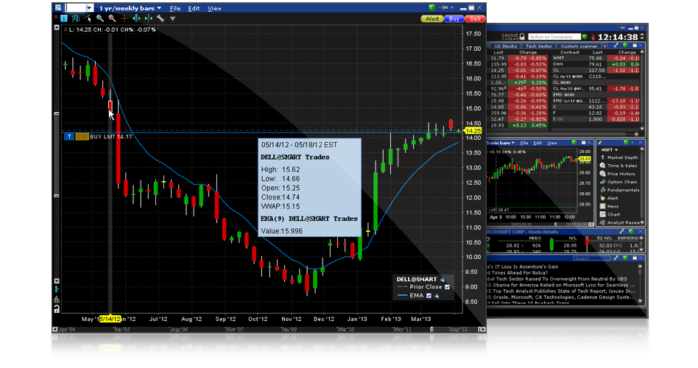Open the File menu in main chart

pyautogui.click(x=175, y=8)
